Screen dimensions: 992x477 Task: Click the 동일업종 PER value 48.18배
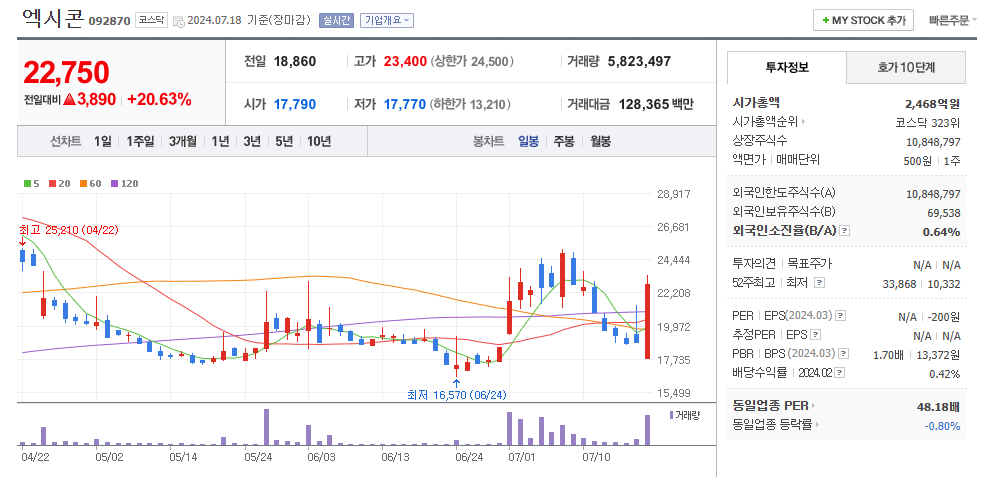tap(938, 406)
